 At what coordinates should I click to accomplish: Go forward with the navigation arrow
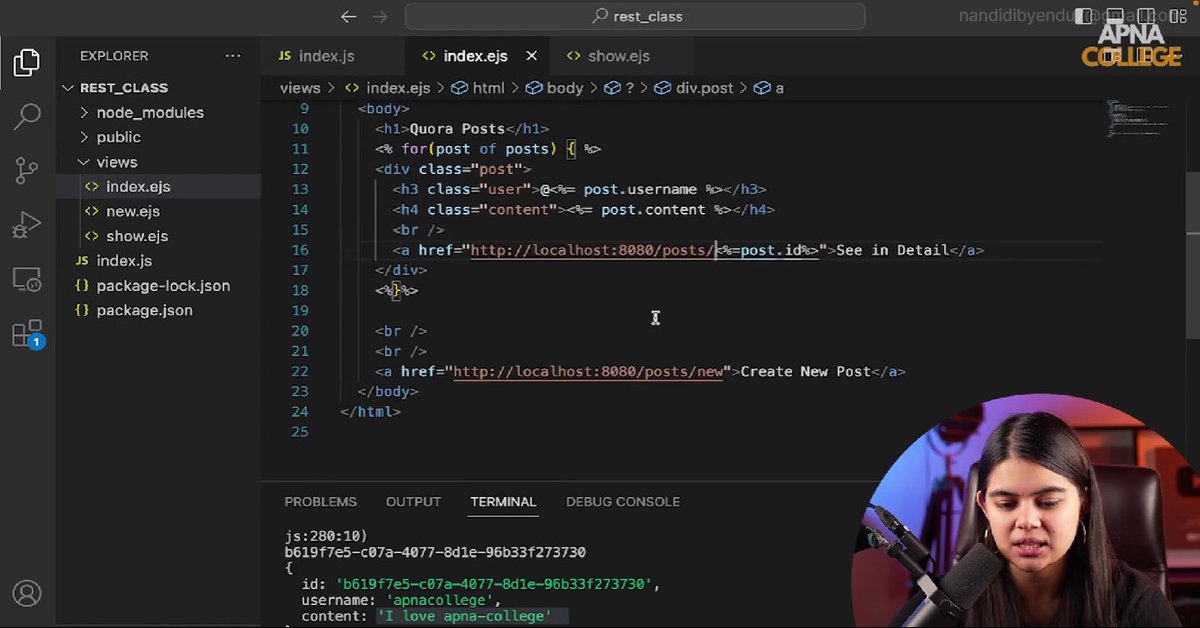tap(380, 16)
